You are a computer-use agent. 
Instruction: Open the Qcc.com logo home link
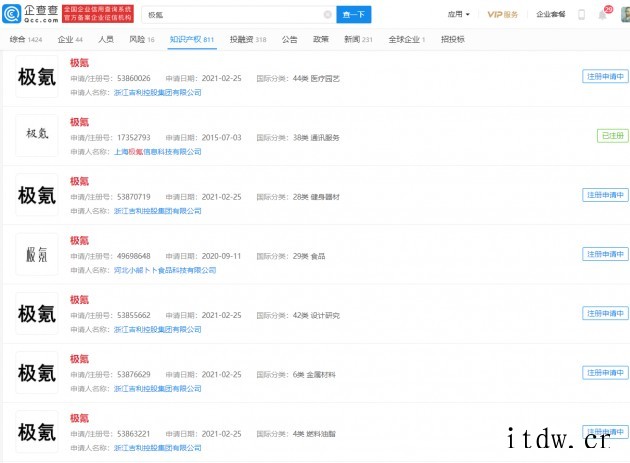click(x=31, y=14)
